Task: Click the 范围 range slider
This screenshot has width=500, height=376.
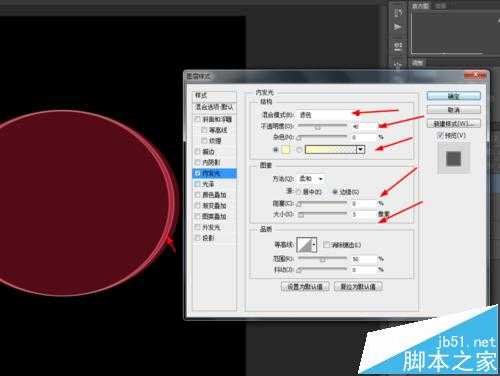Action: click(x=322, y=259)
